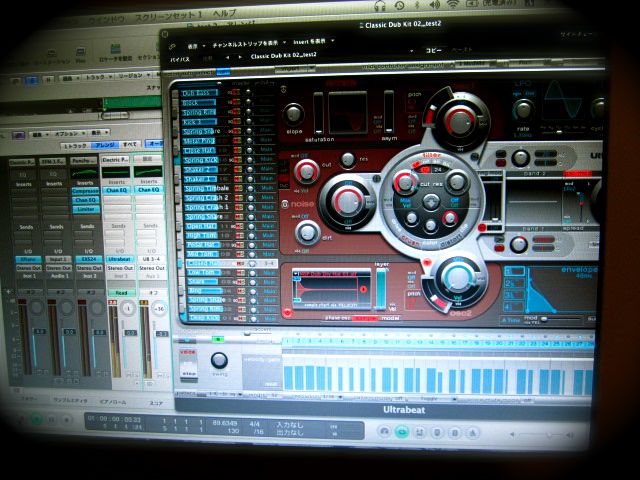
Task: Adjust the filter cut knob in Ultrabeat
Action: 404,182
